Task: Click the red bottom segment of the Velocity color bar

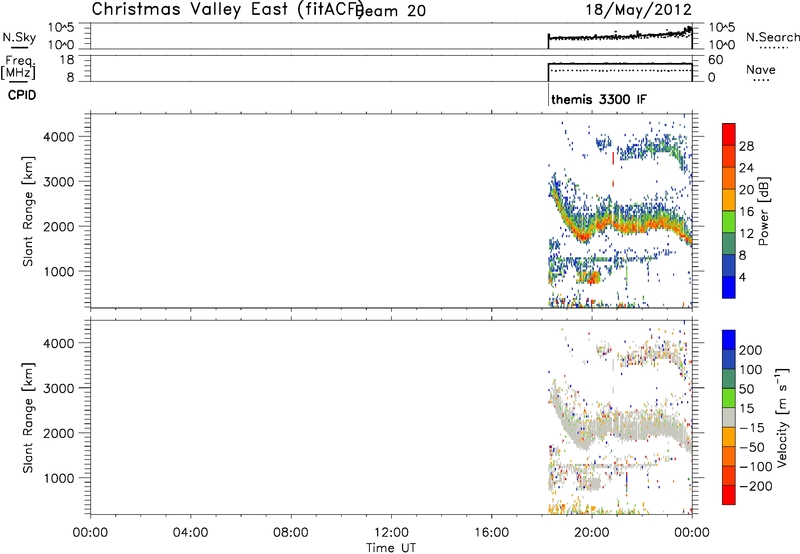Action: coord(729,495)
